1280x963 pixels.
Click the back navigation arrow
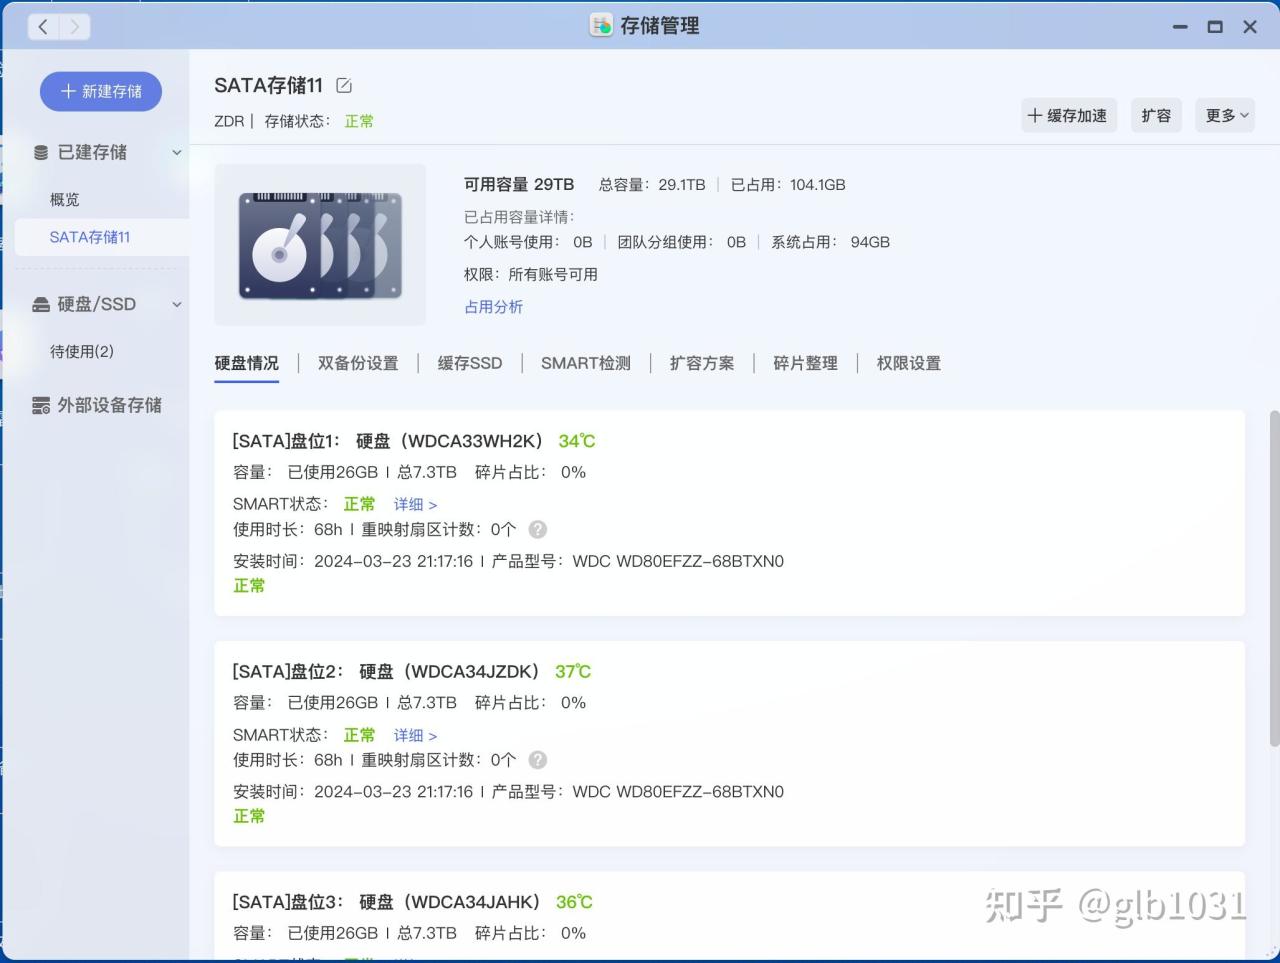coord(42,26)
